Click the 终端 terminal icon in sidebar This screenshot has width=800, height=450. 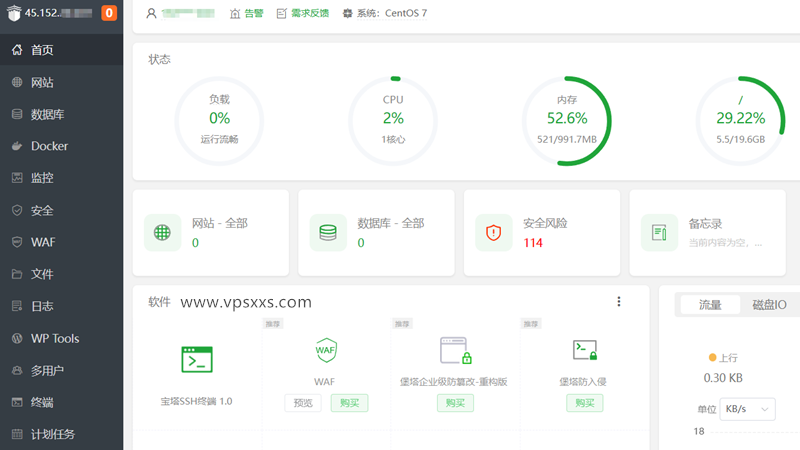(x=17, y=402)
